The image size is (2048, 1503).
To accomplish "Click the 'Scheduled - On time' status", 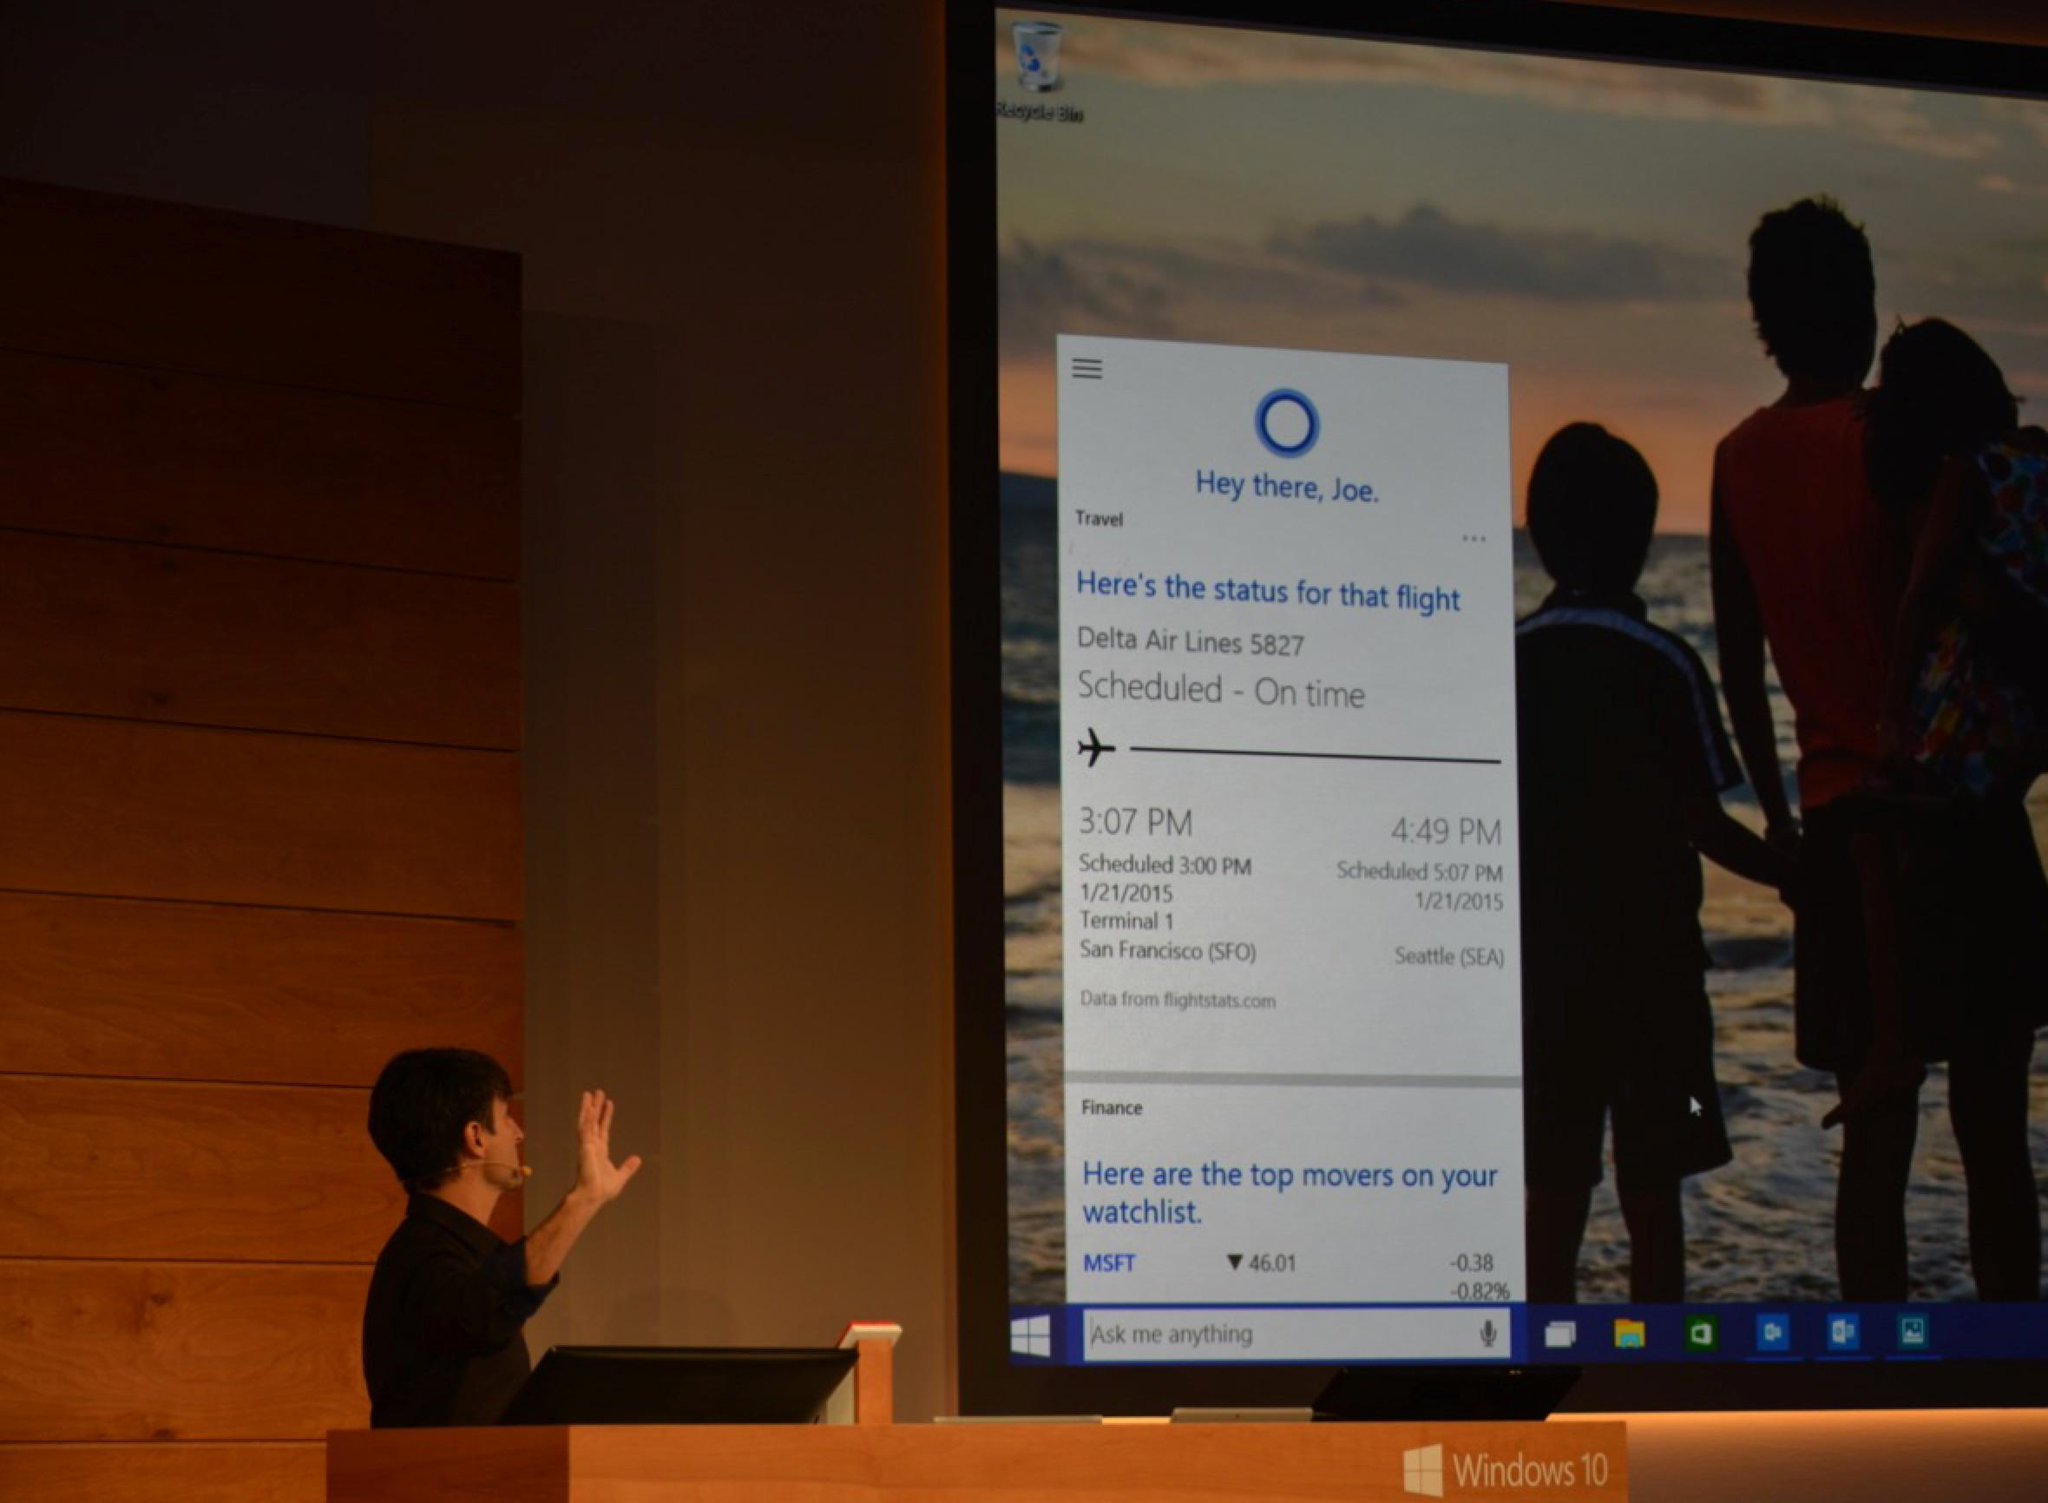I will pos(1221,690).
